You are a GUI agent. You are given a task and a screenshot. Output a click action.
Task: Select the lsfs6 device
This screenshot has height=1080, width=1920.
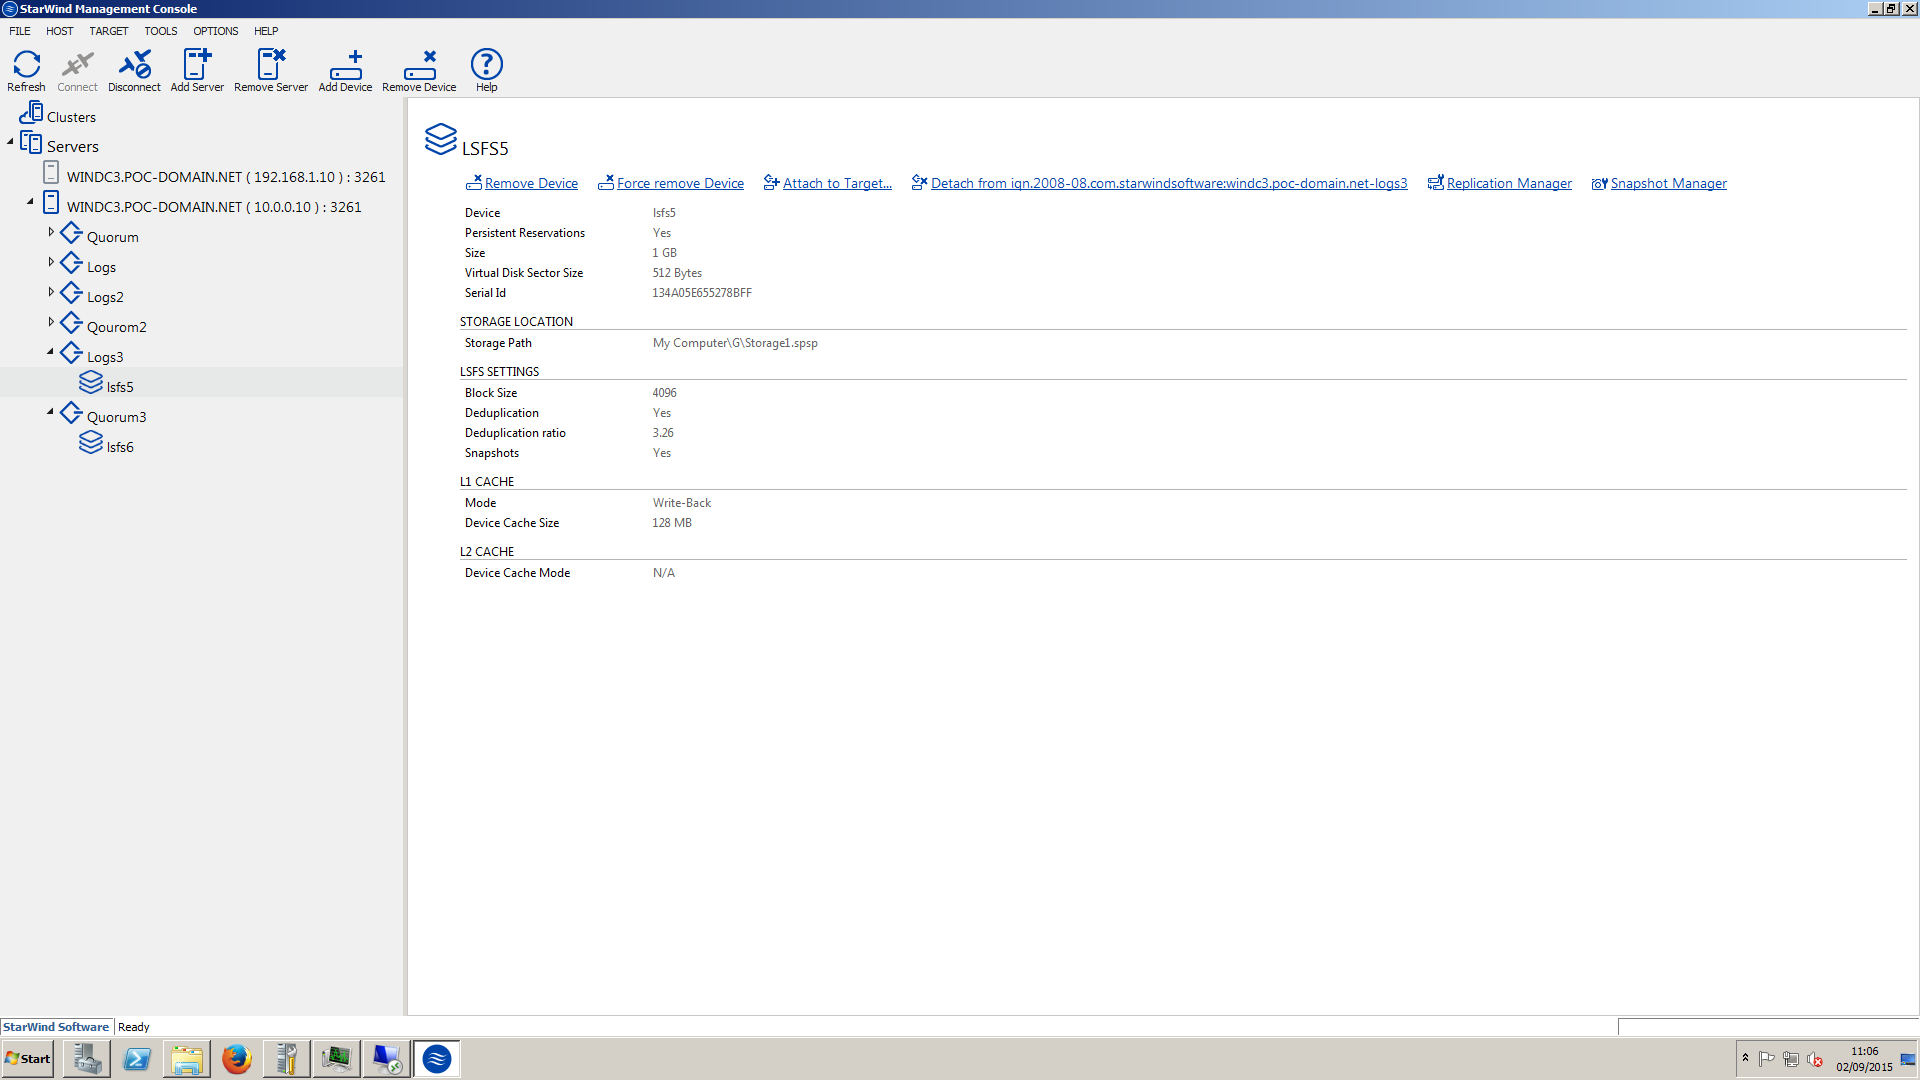click(x=120, y=447)
